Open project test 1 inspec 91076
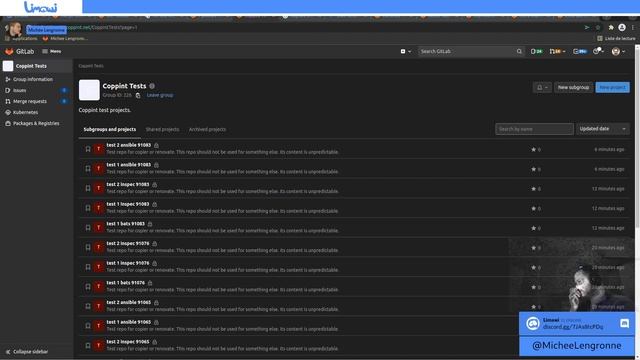 click(128, 263)
